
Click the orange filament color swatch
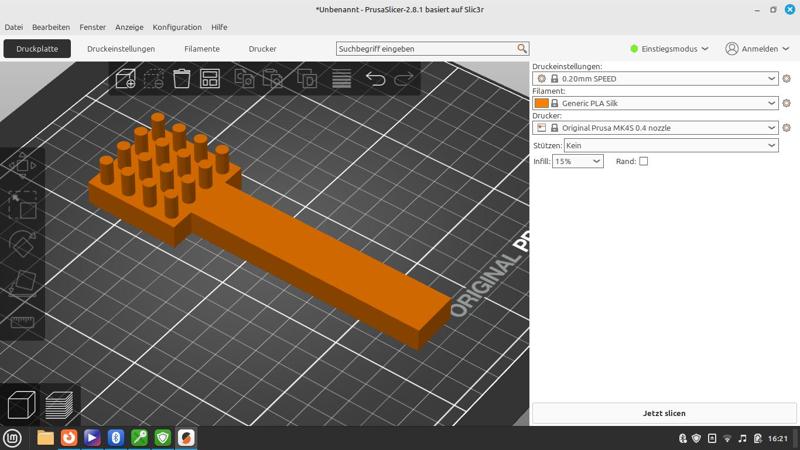(541, 103)
